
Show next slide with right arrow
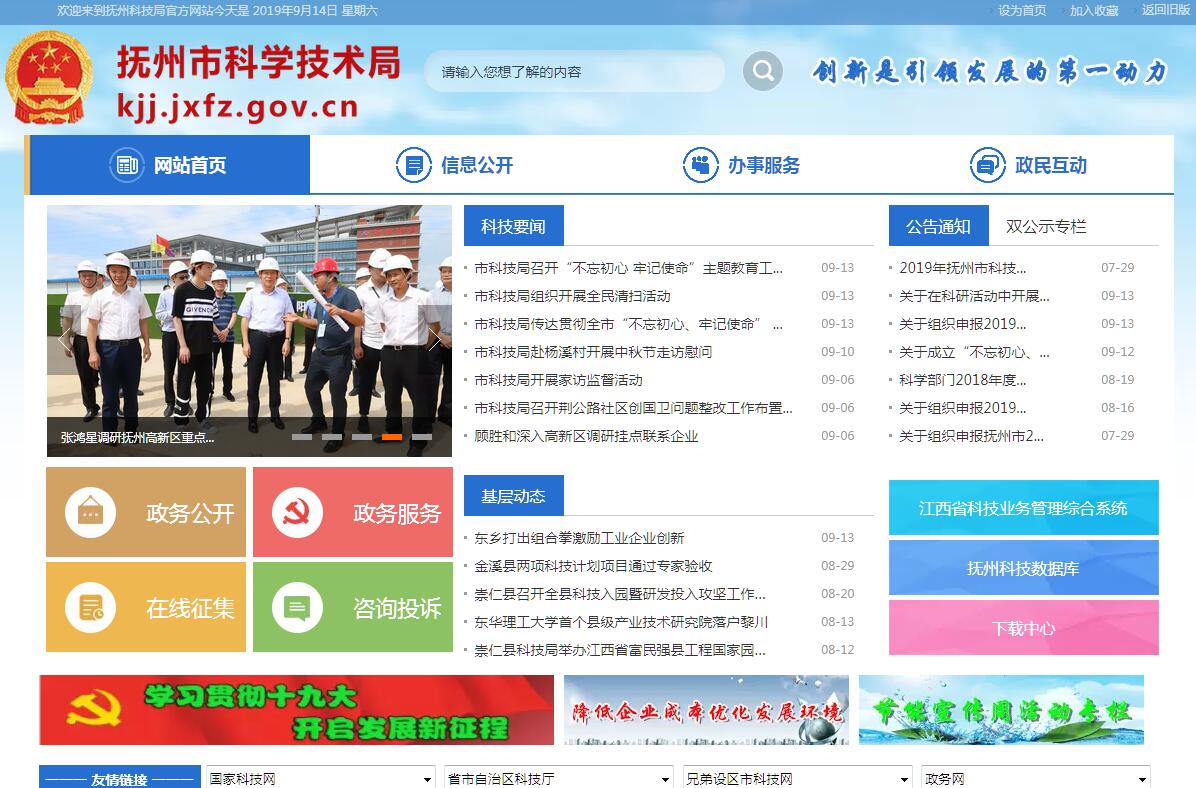coord(435,339)
